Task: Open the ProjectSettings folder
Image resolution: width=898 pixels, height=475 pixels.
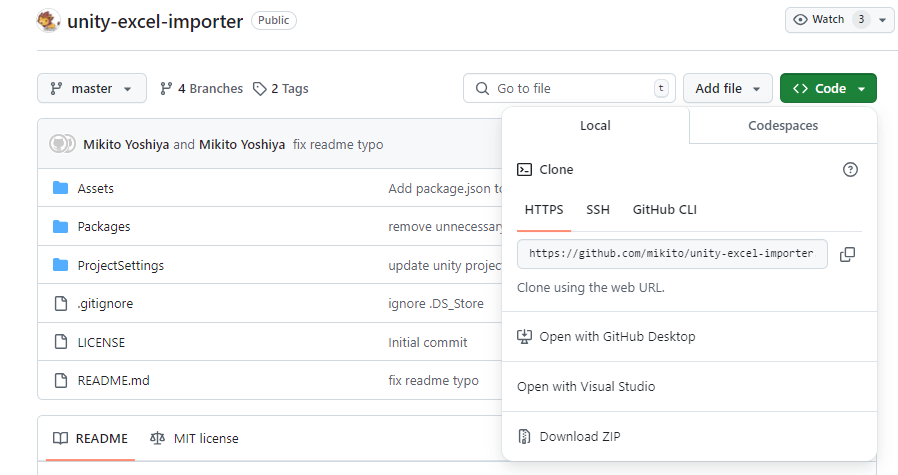Action: [120, 265]
